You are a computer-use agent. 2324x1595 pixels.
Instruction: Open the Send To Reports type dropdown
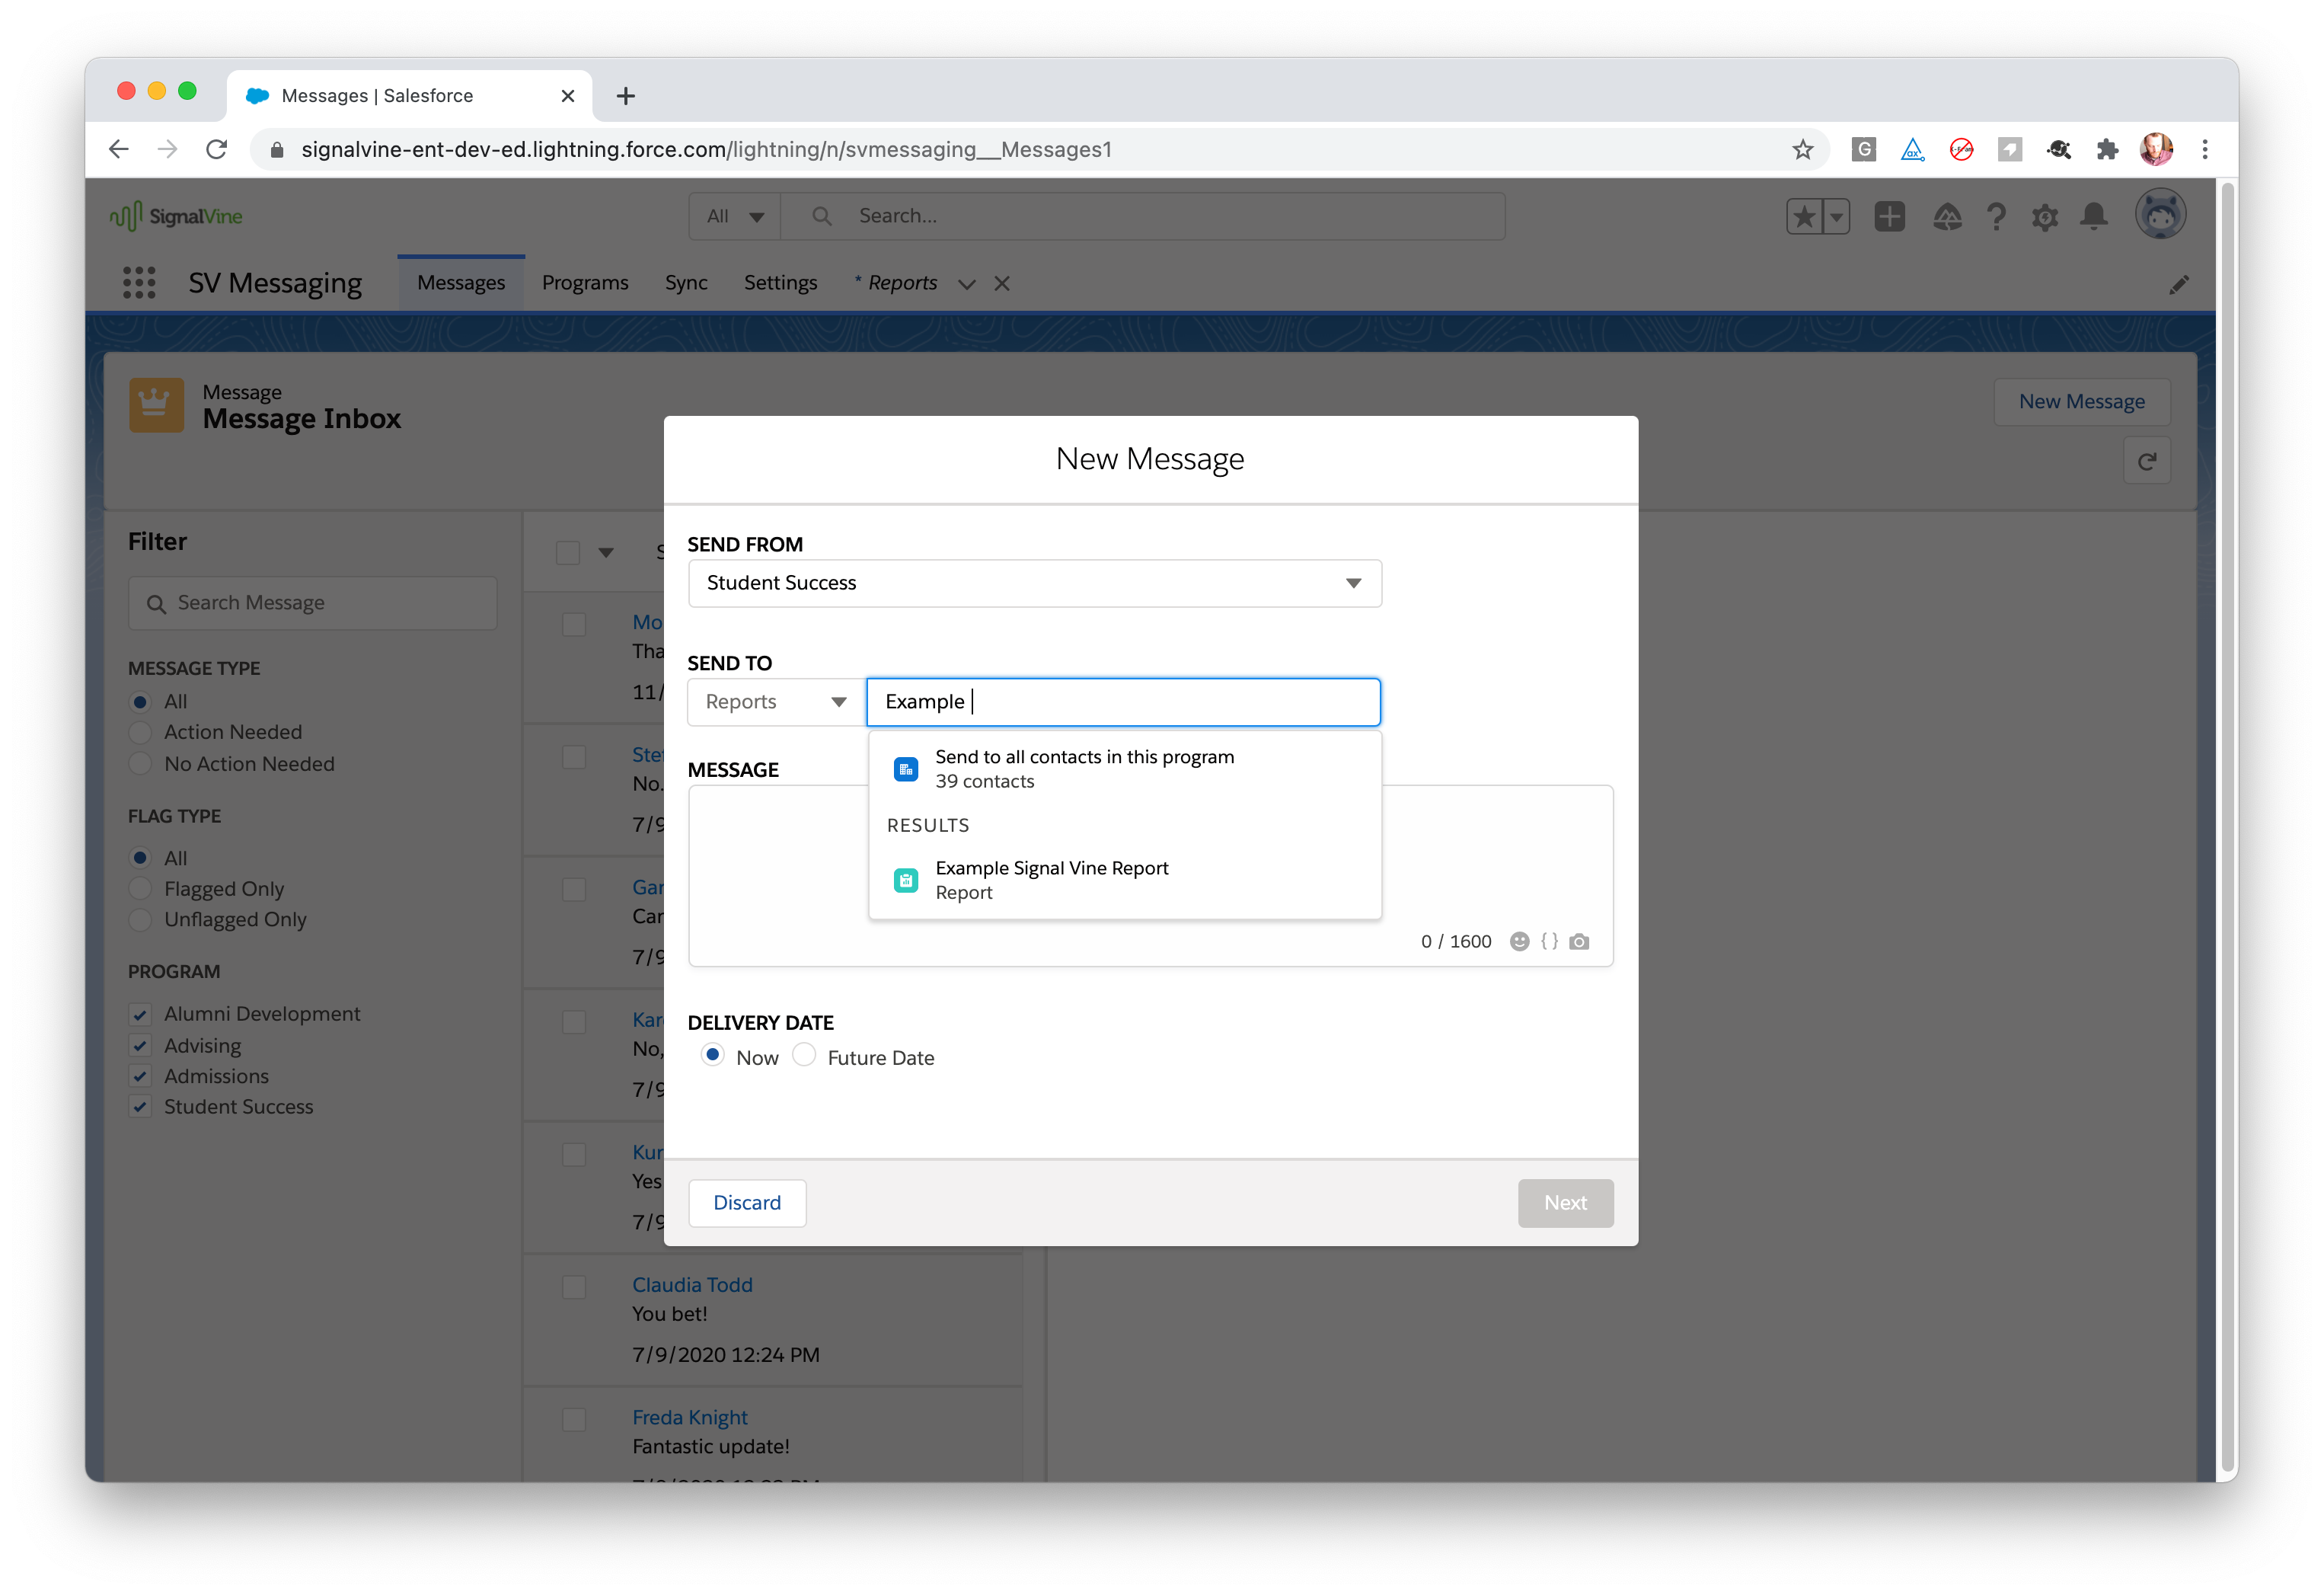(776, 702)
